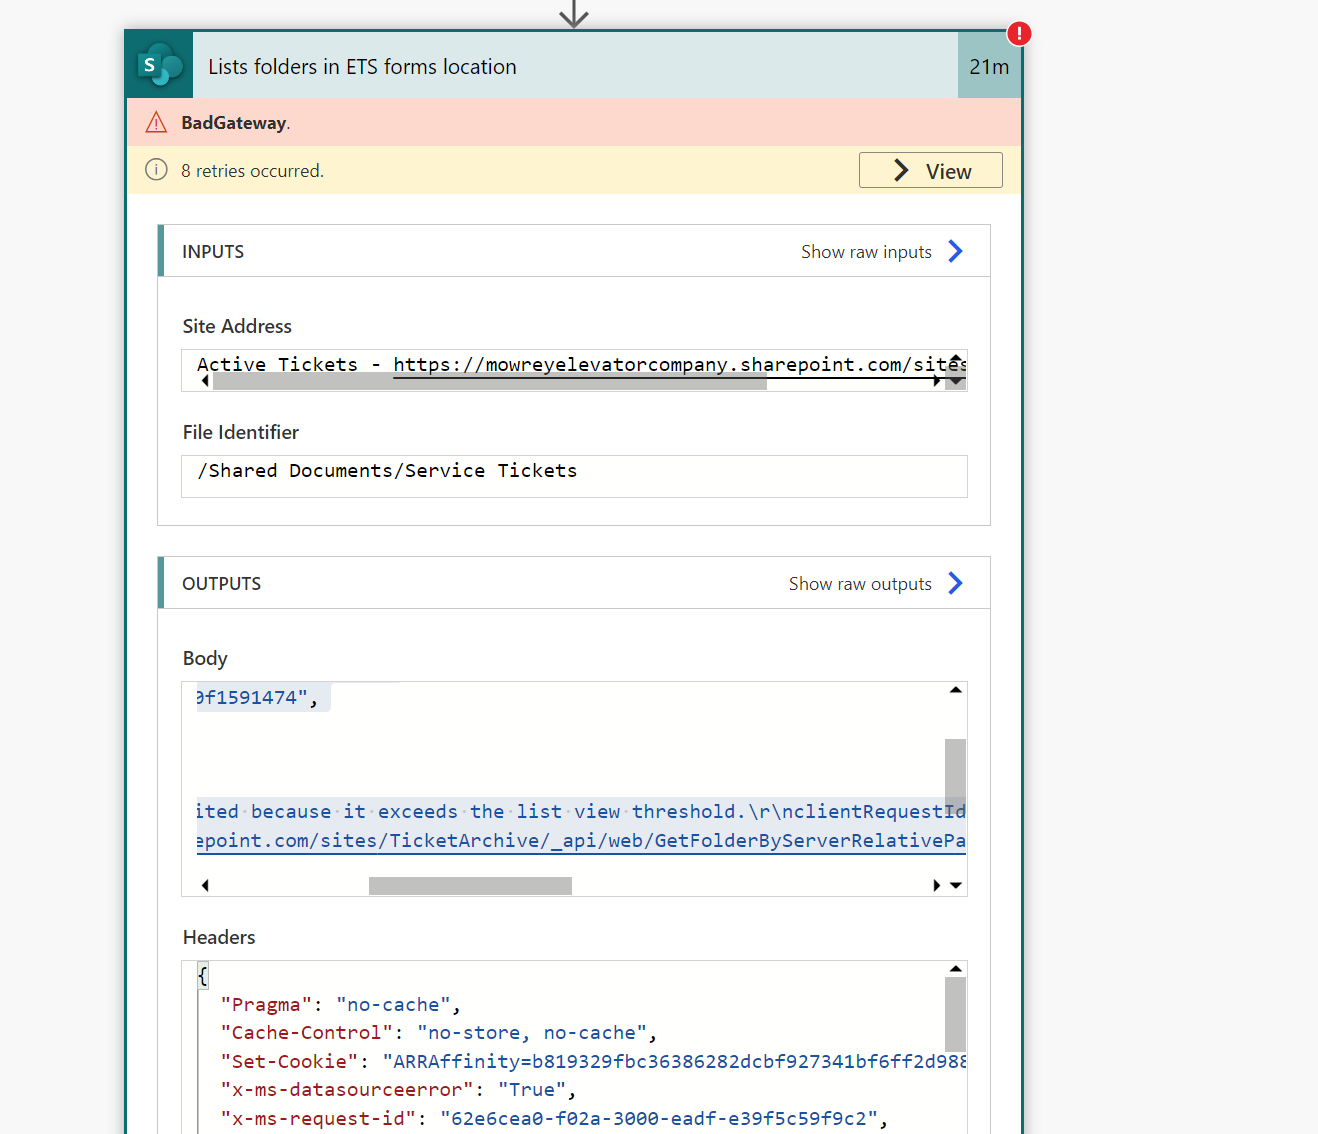Click the down arrow connector above the action
The height and width of the screenshot is (1134, 1318).
[x=574, y=14]
